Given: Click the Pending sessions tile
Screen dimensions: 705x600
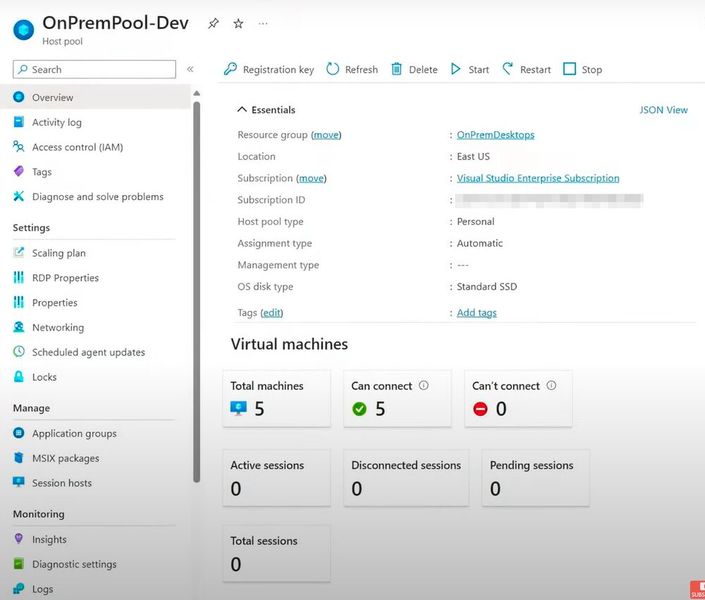Looking at the screenshot, I should pyautogui.click(x=535, y=478).
